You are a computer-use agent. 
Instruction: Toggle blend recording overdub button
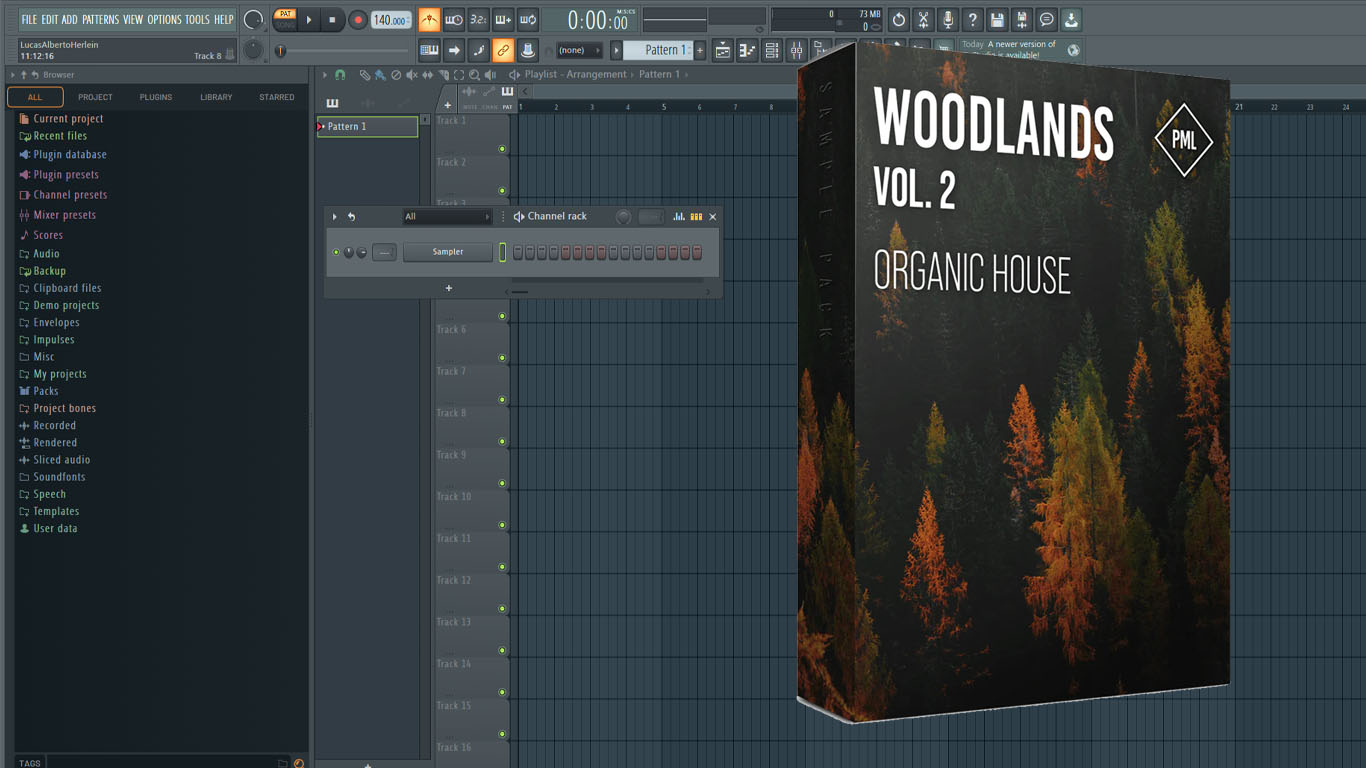(503, 20)
